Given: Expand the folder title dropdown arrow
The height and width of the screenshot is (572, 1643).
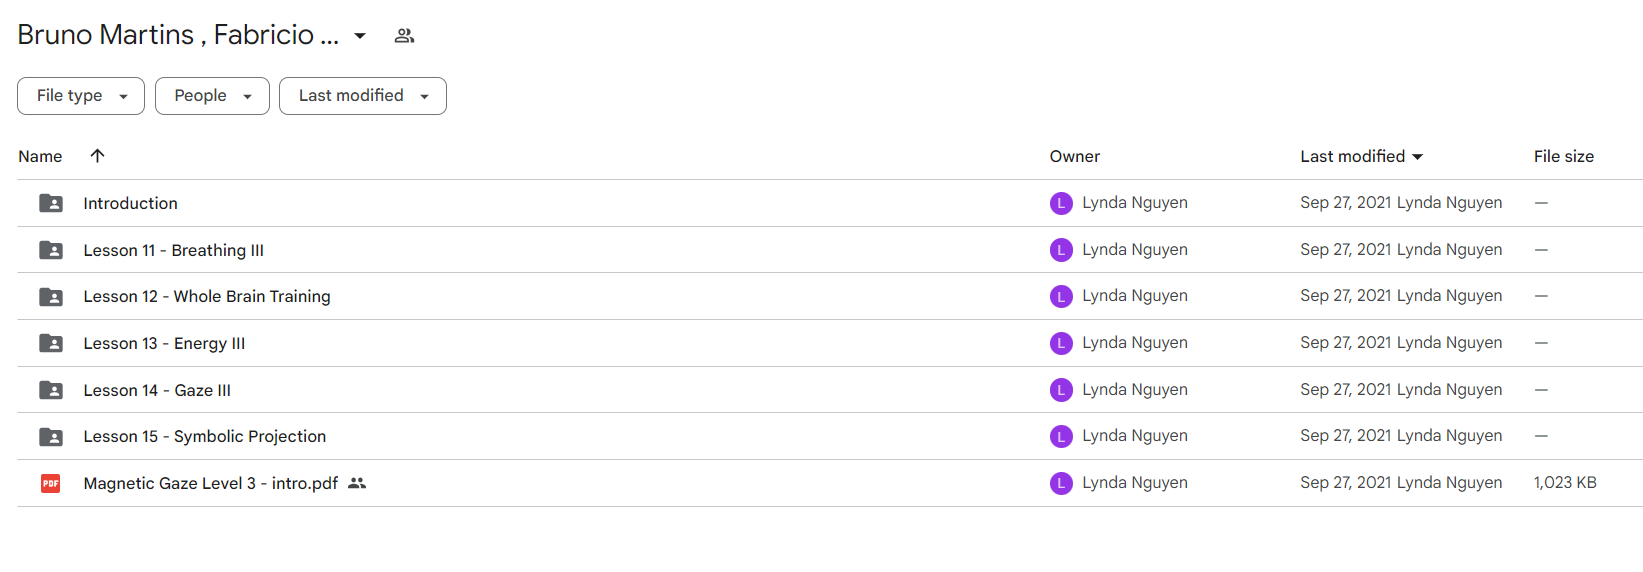Looking at the screenshot, I should point(360,36).
